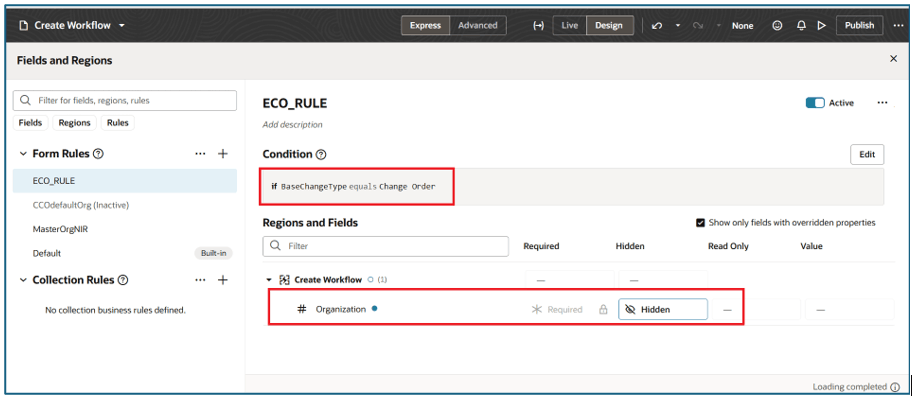913x396 pixels.
Task: Collapse the Collection Rules section
Action: 23,280
